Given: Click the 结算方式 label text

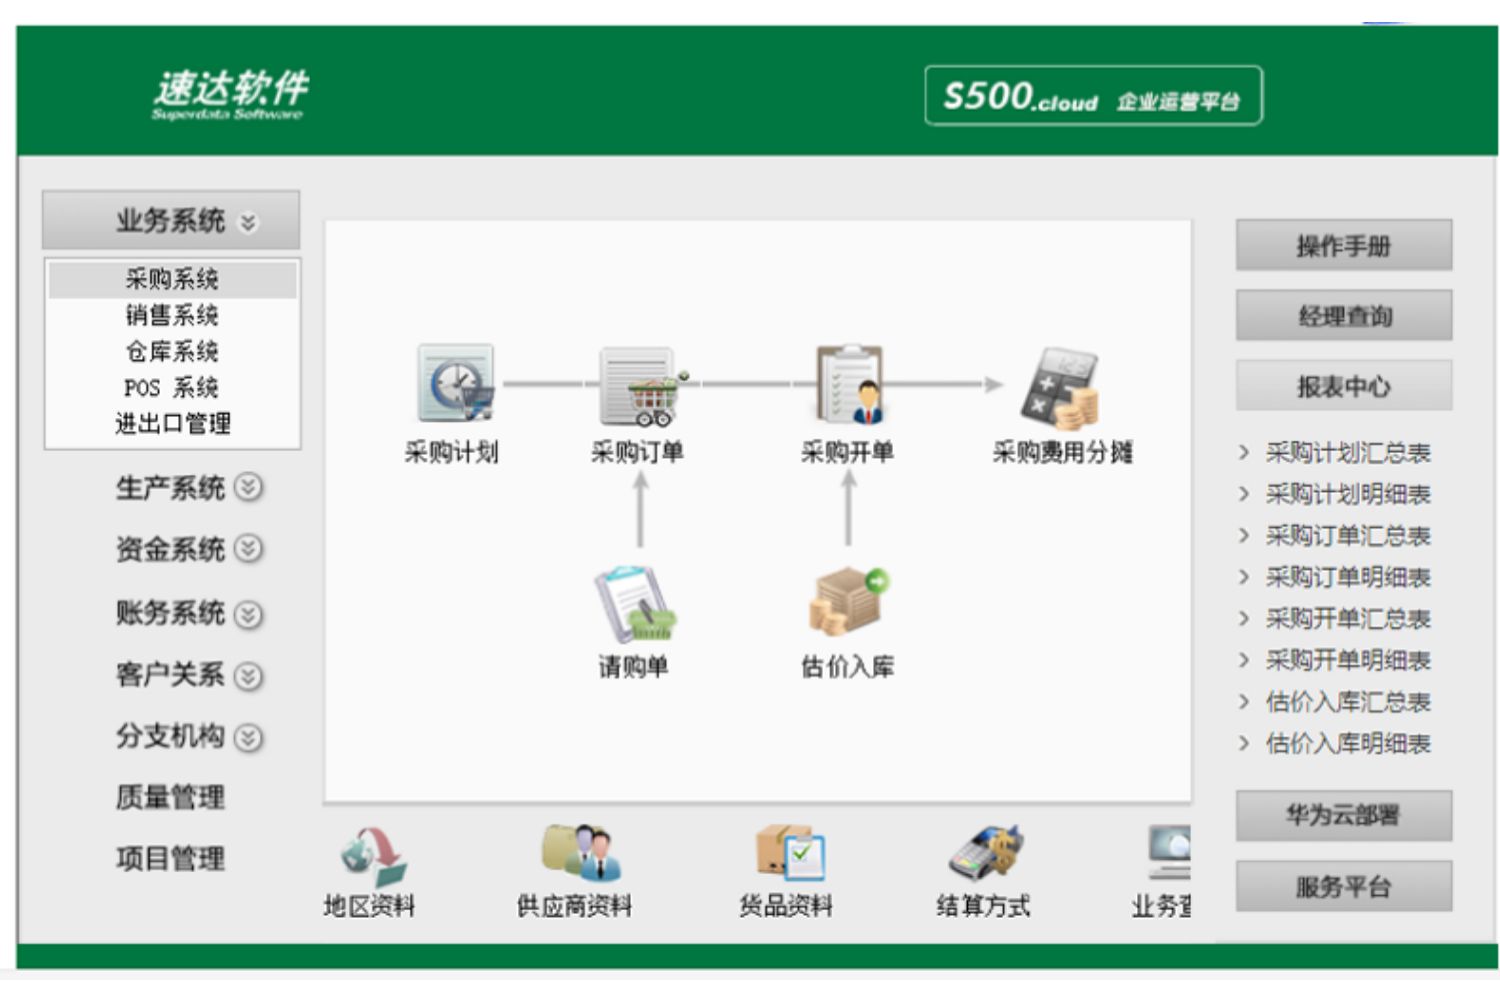Looking at the screenshot, I should click(x=984, y=906).
